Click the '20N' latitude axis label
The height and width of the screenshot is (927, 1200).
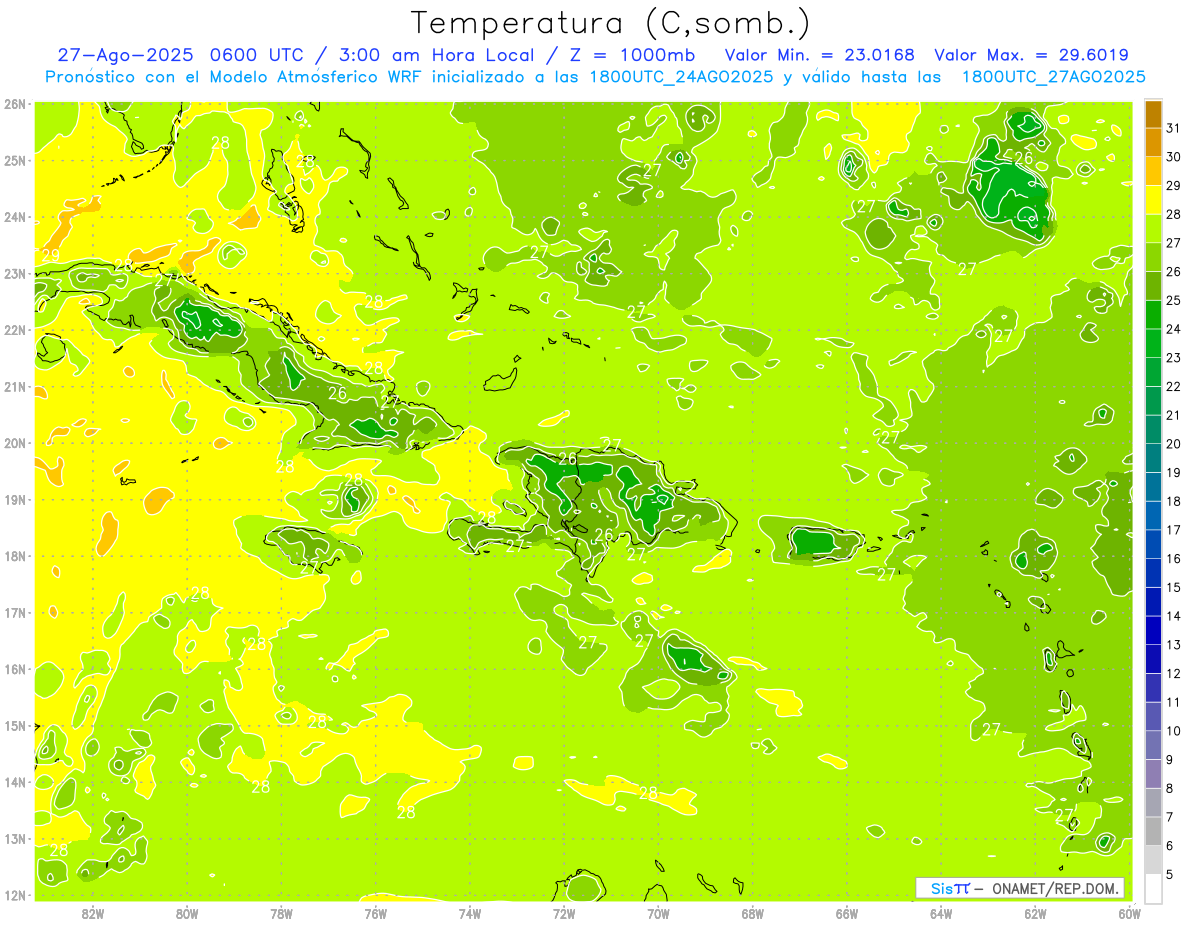point(14,443)
